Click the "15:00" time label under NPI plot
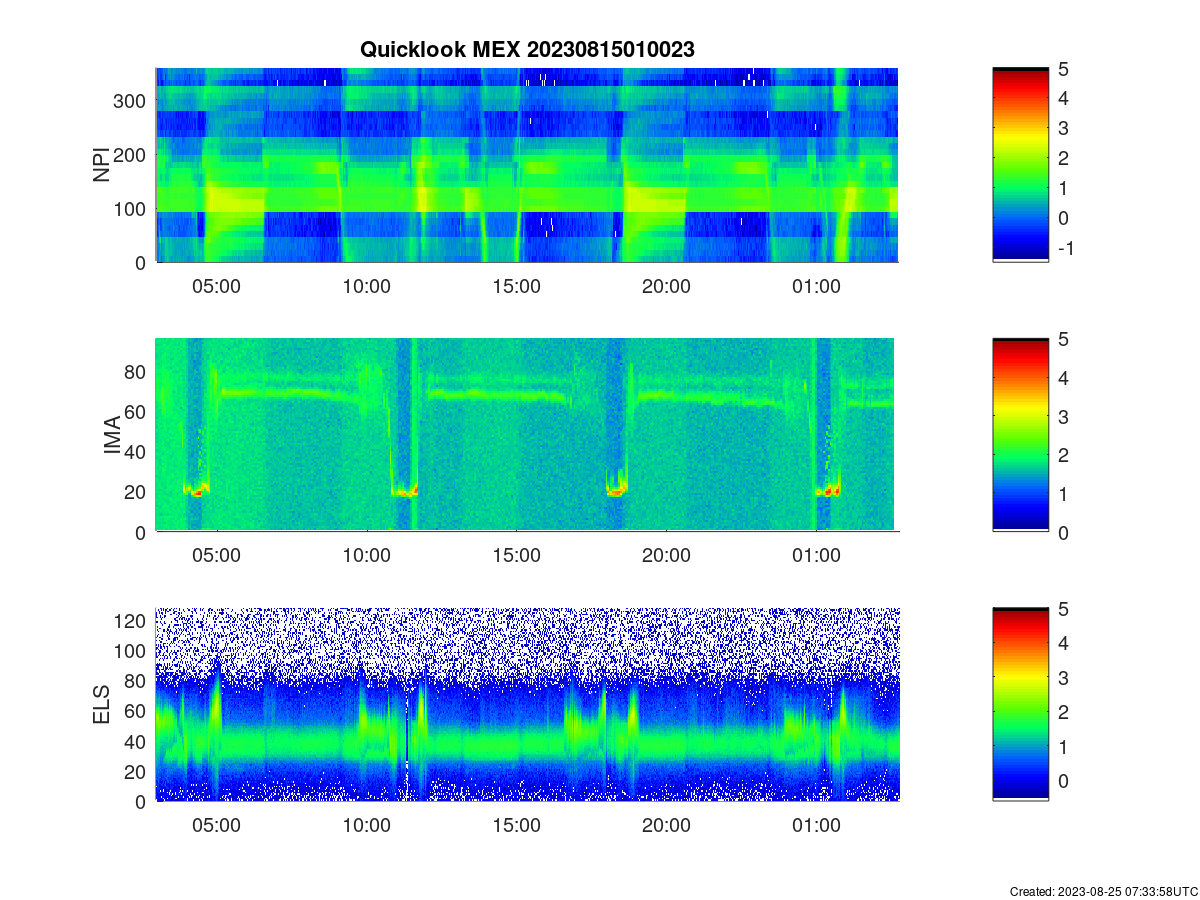The height and width of the screenshot is (900, 1200). [516, 286]
